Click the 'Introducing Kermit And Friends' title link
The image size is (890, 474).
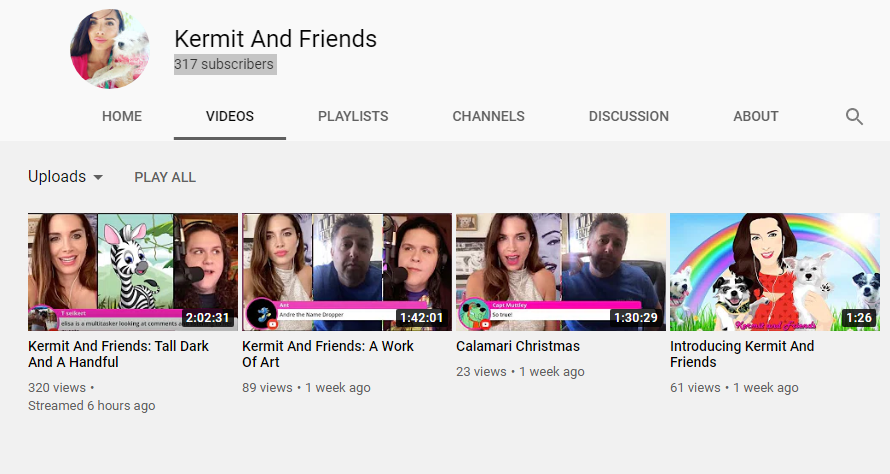pos(742,354)
